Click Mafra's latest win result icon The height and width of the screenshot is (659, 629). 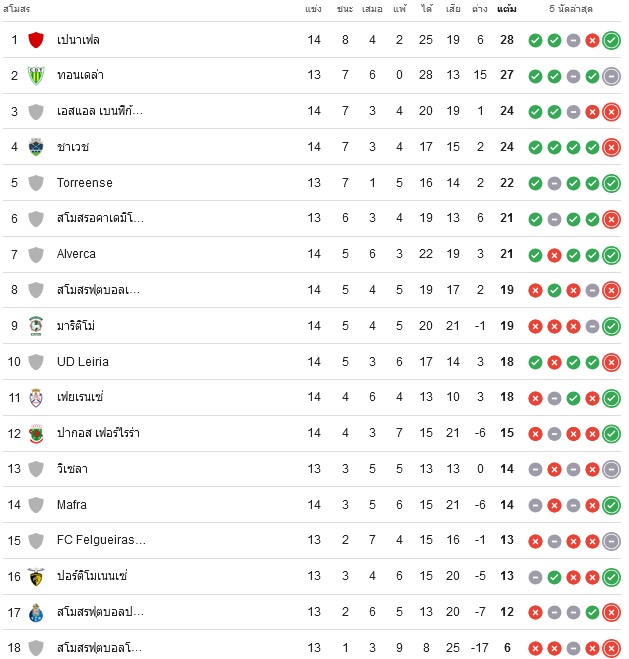click(611, 505)
